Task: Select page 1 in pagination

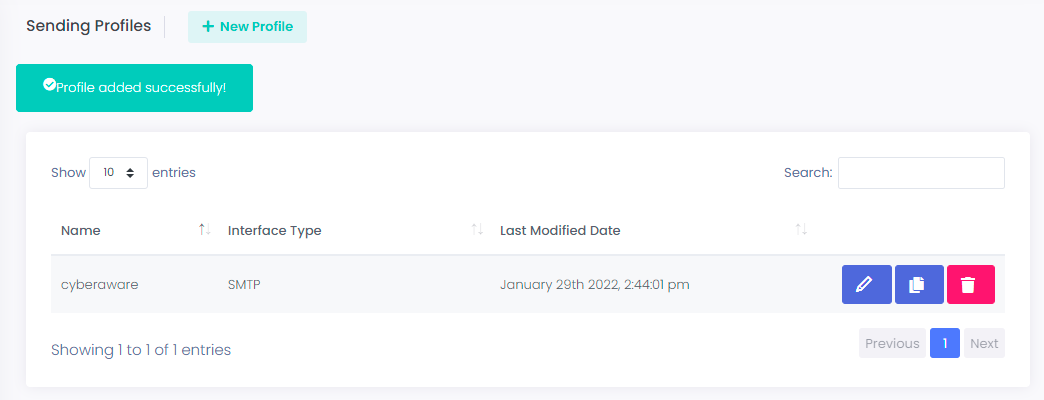Action: tap(945, 343)
